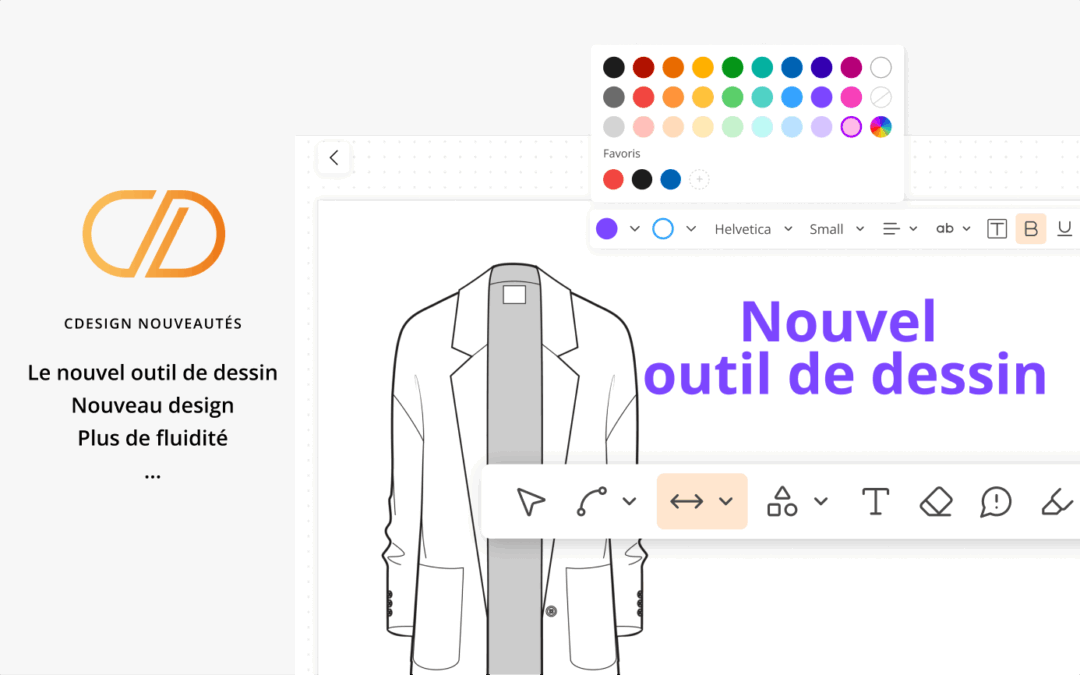Click the comment annotation tool
Viewport: 1080px width, 675px height.
pos(994,500)
